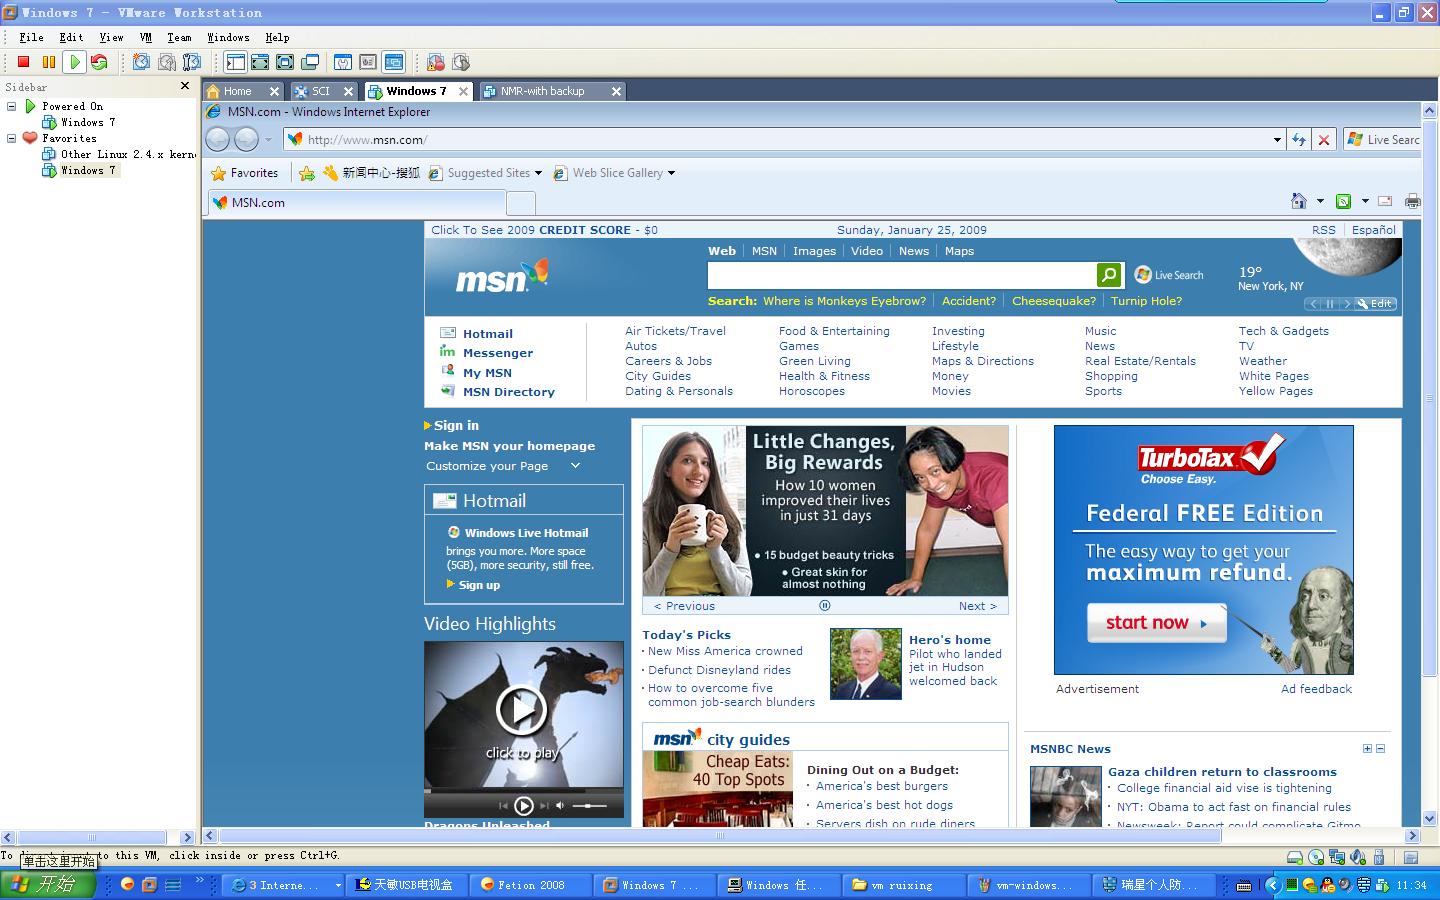Collapse the Favorites tree group
Screen dimensions: 1440x900
(x=12, y=138)
